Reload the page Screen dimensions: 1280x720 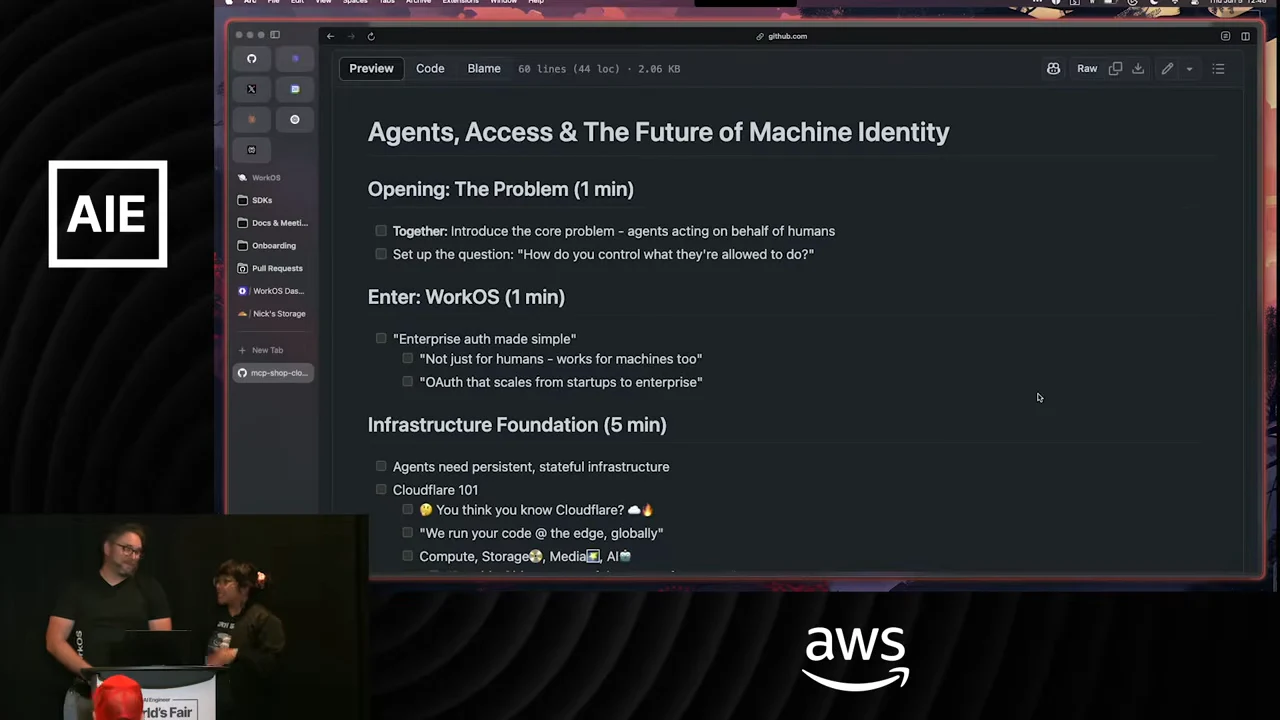pyautogui.click(x=371, y=36)
